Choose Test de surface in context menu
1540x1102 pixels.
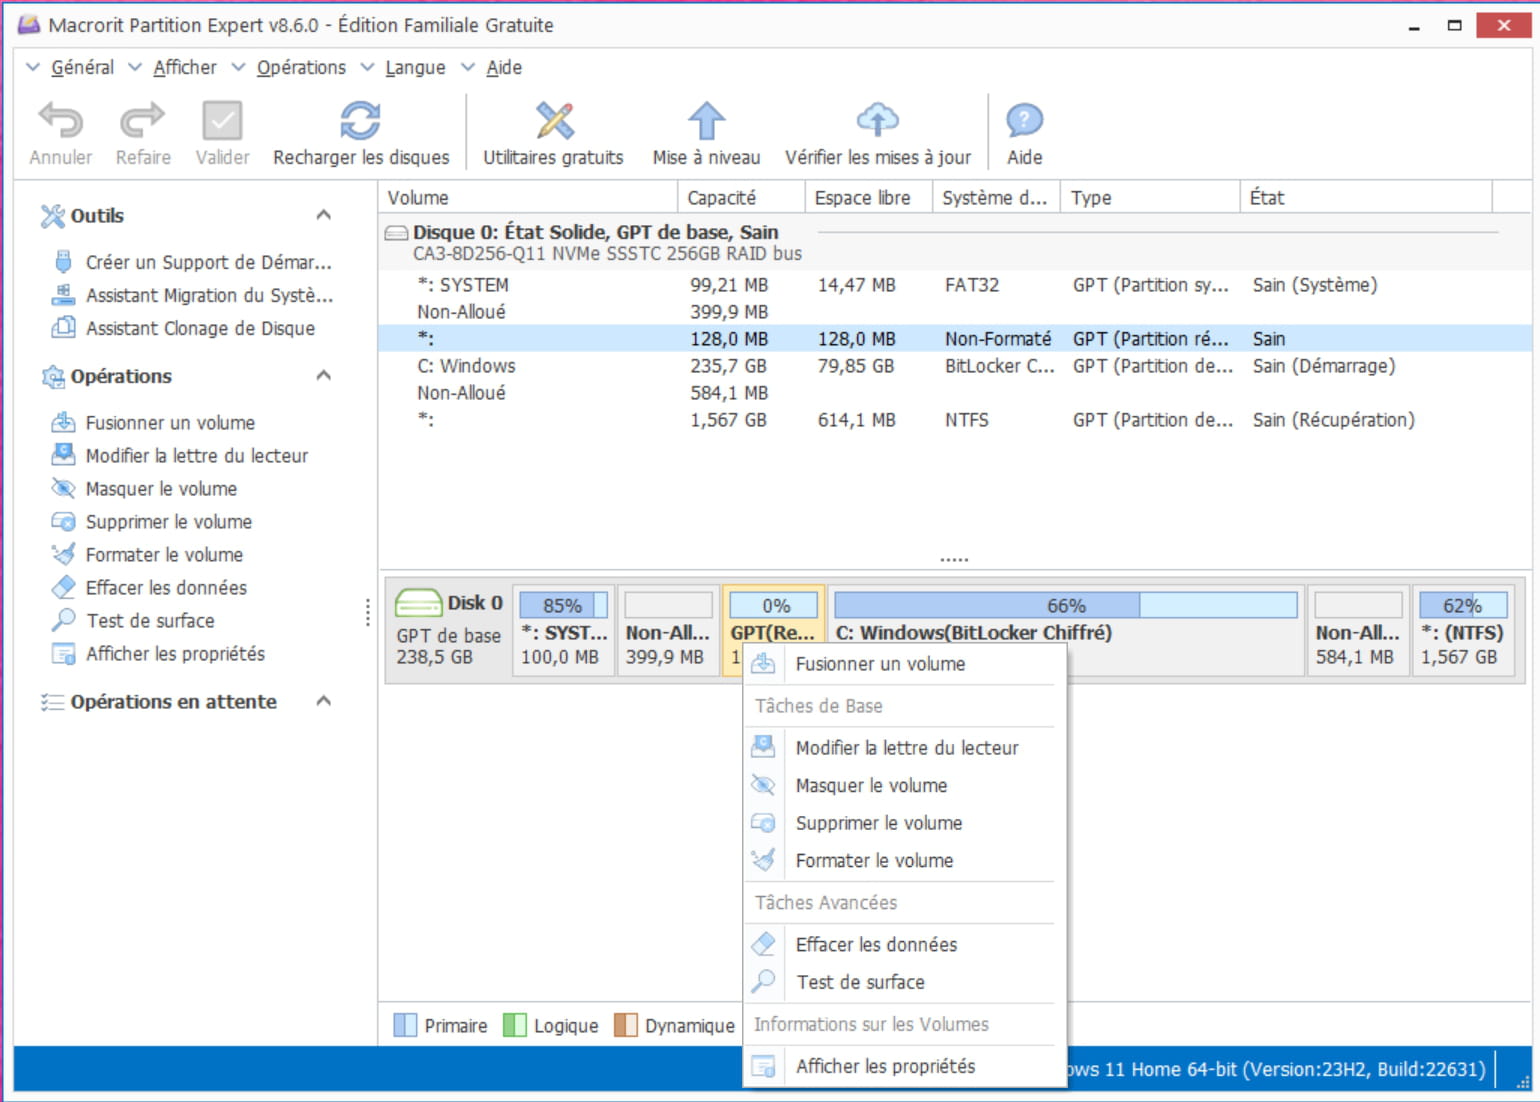pyautogui.click(x=906, y=982)
